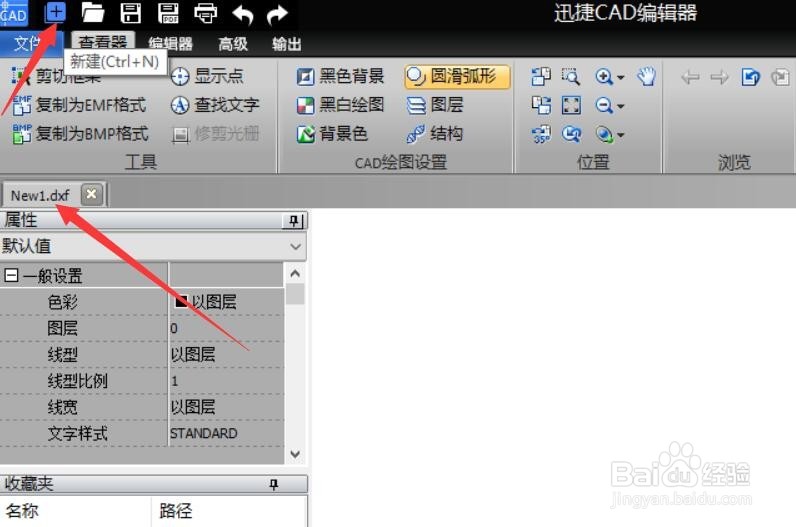Save as PDF icon
The height and width of the screenshot is (527, 796).
(168, 13)
